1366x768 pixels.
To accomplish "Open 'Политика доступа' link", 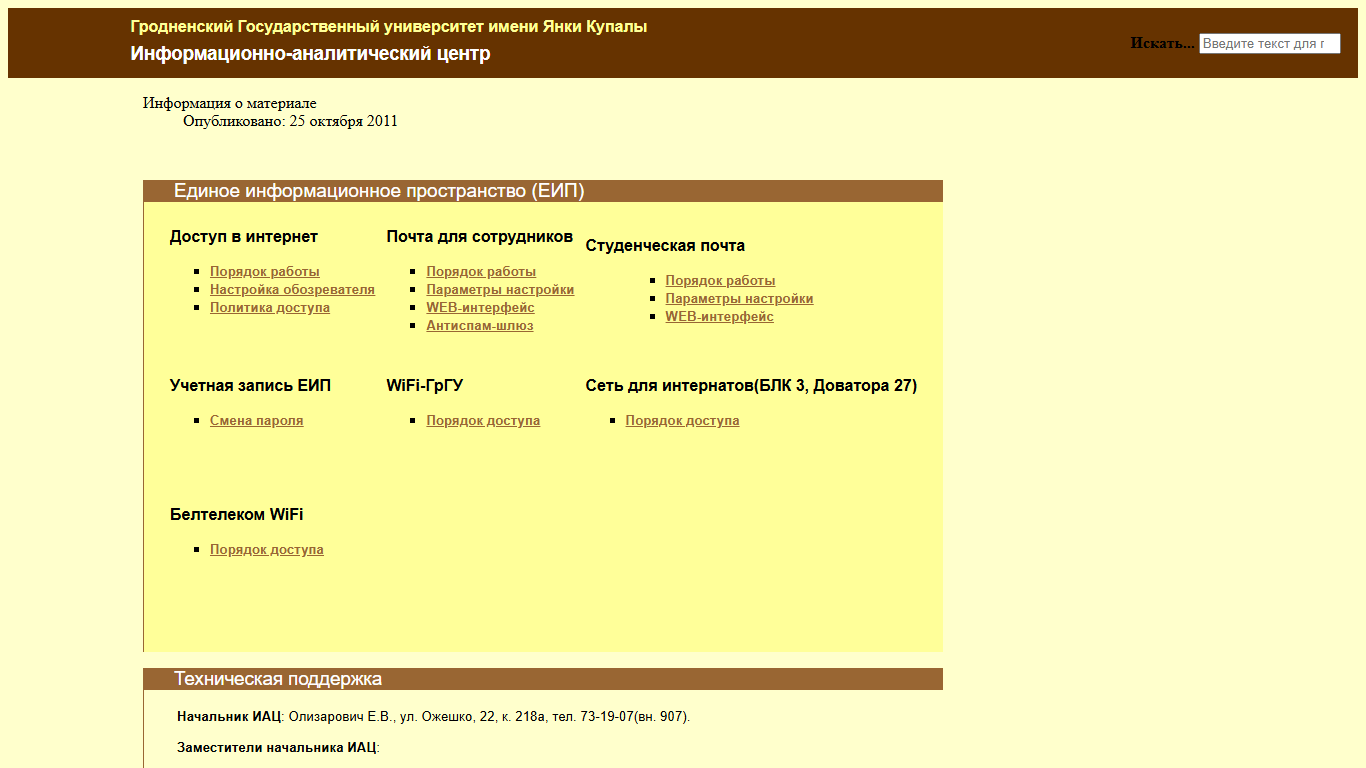I will coord(270,308).
